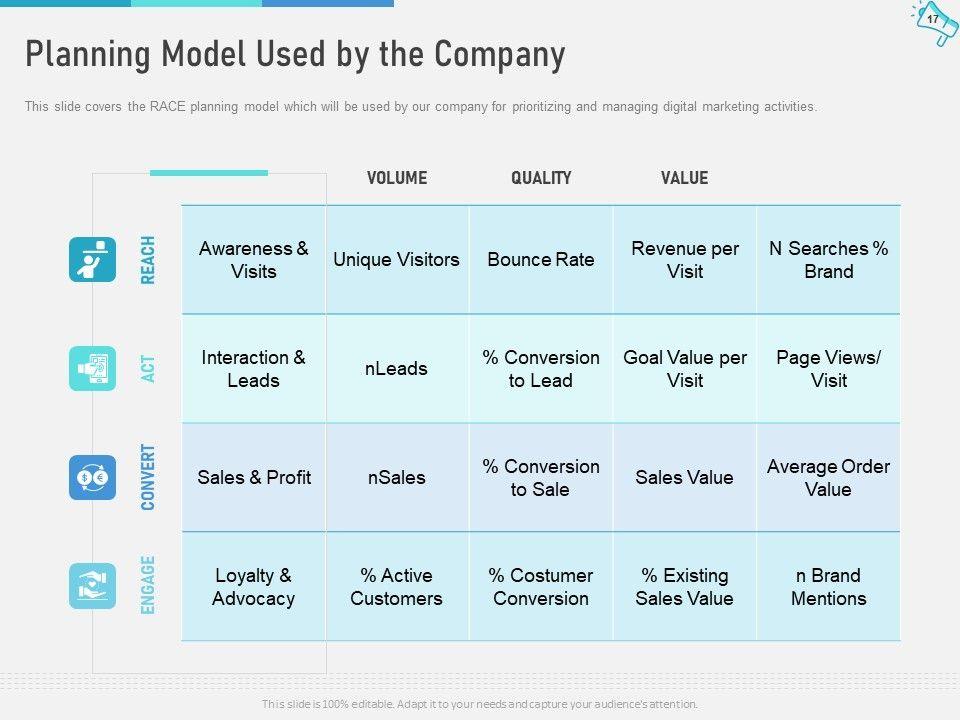Select the Average Order Value cell
The image size is (960, 720).
point(828,478)
